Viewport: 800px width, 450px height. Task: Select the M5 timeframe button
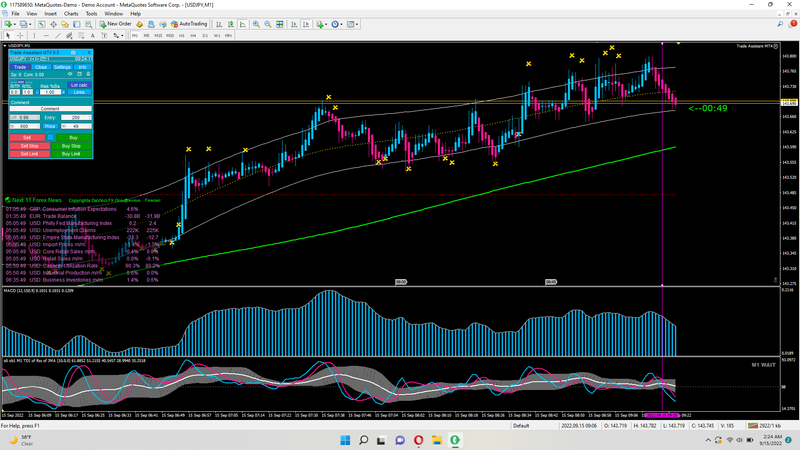click(x=146, y=36)
